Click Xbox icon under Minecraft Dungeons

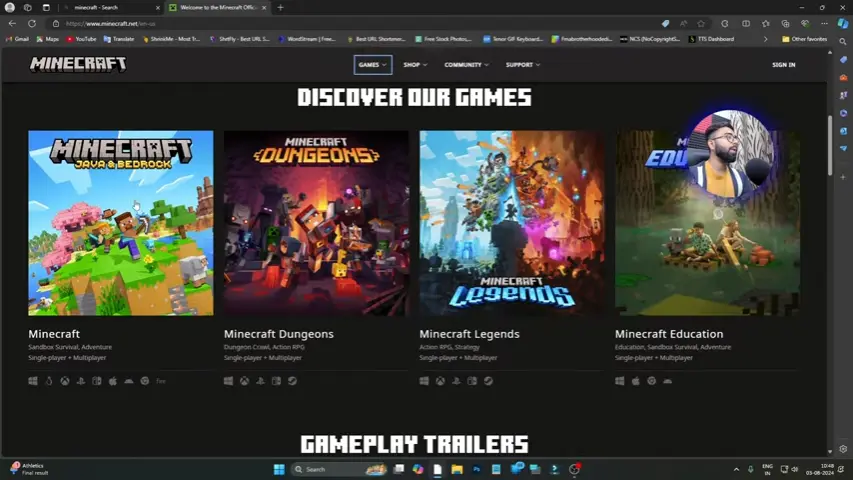(x=245, y=381)
